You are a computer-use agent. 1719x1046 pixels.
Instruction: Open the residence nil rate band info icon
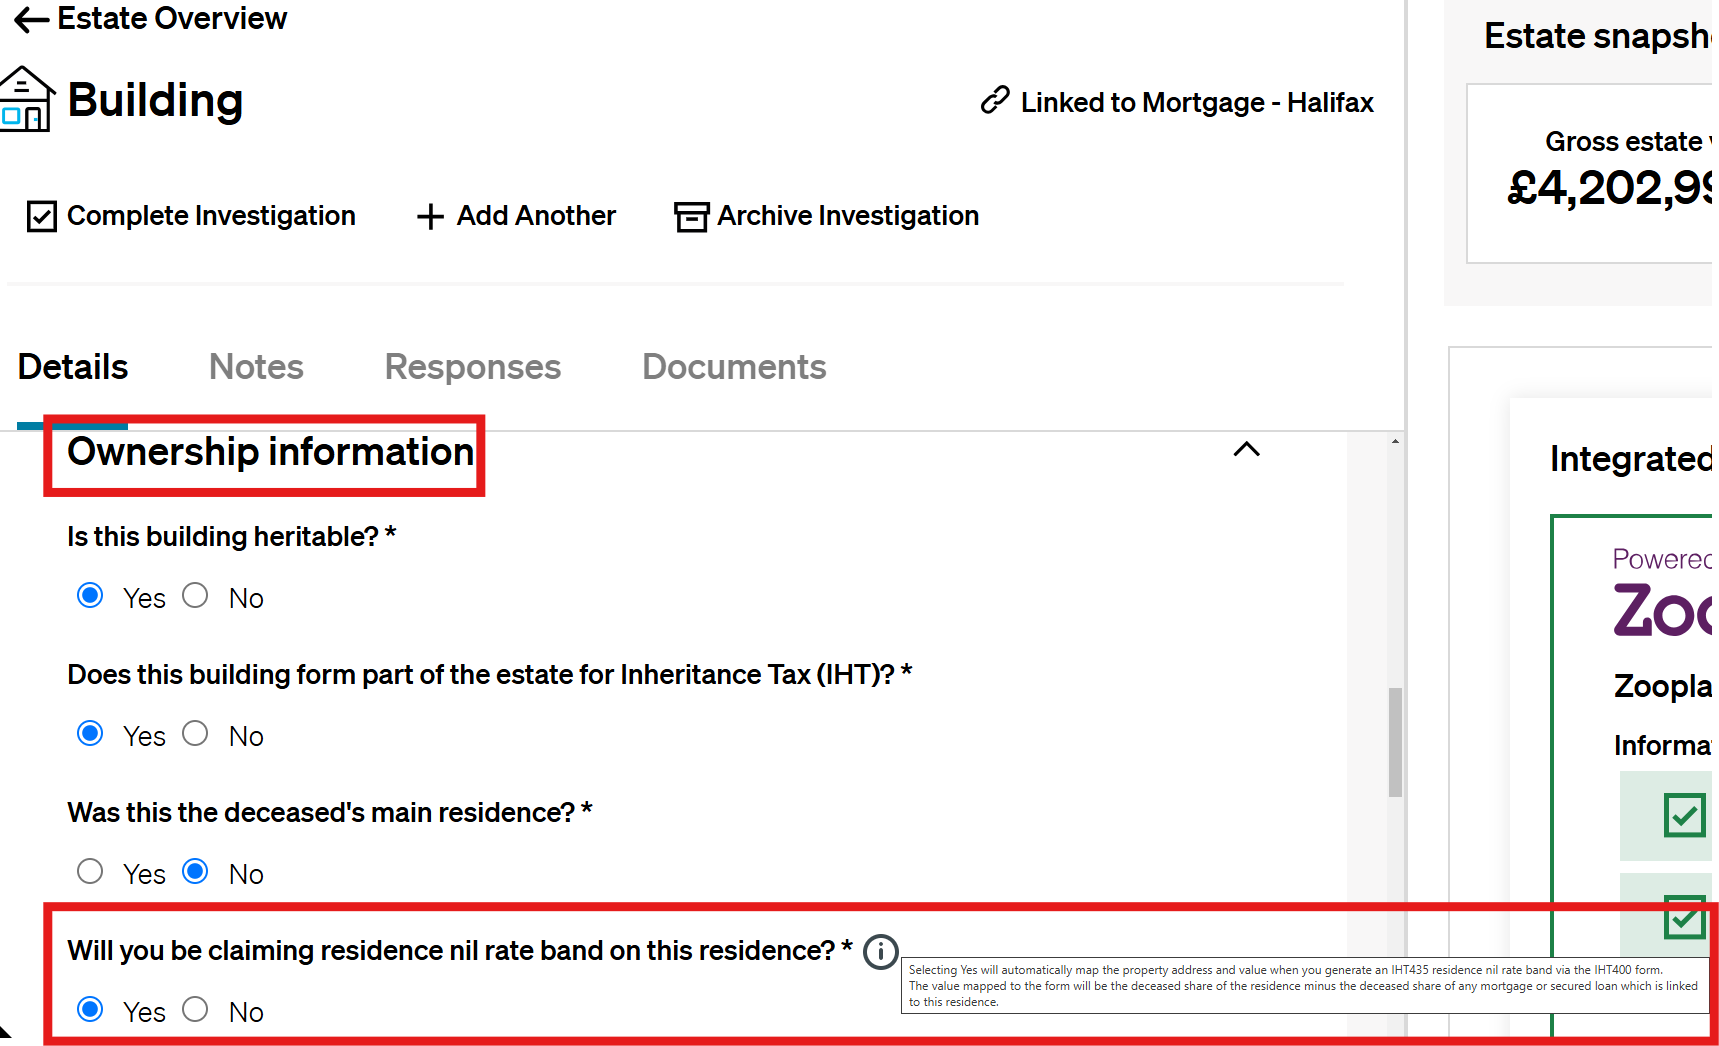[880, 952]
